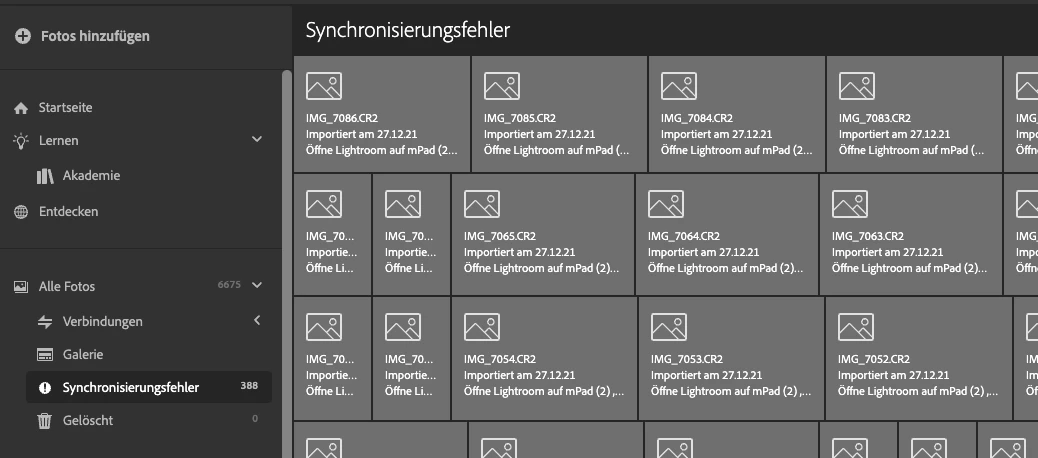Click placeholder image icon of IMG_7052.CR2
Image resolution: width=1038 pixels, height=458 pixels.
pyautogui.click(x=856, y=327)
